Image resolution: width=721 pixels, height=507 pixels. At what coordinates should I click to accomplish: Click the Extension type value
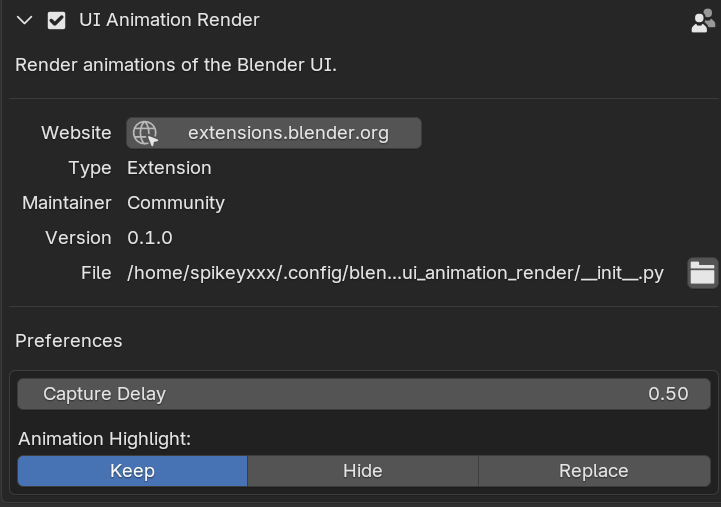pyautogui.click(x=169, y=168)
